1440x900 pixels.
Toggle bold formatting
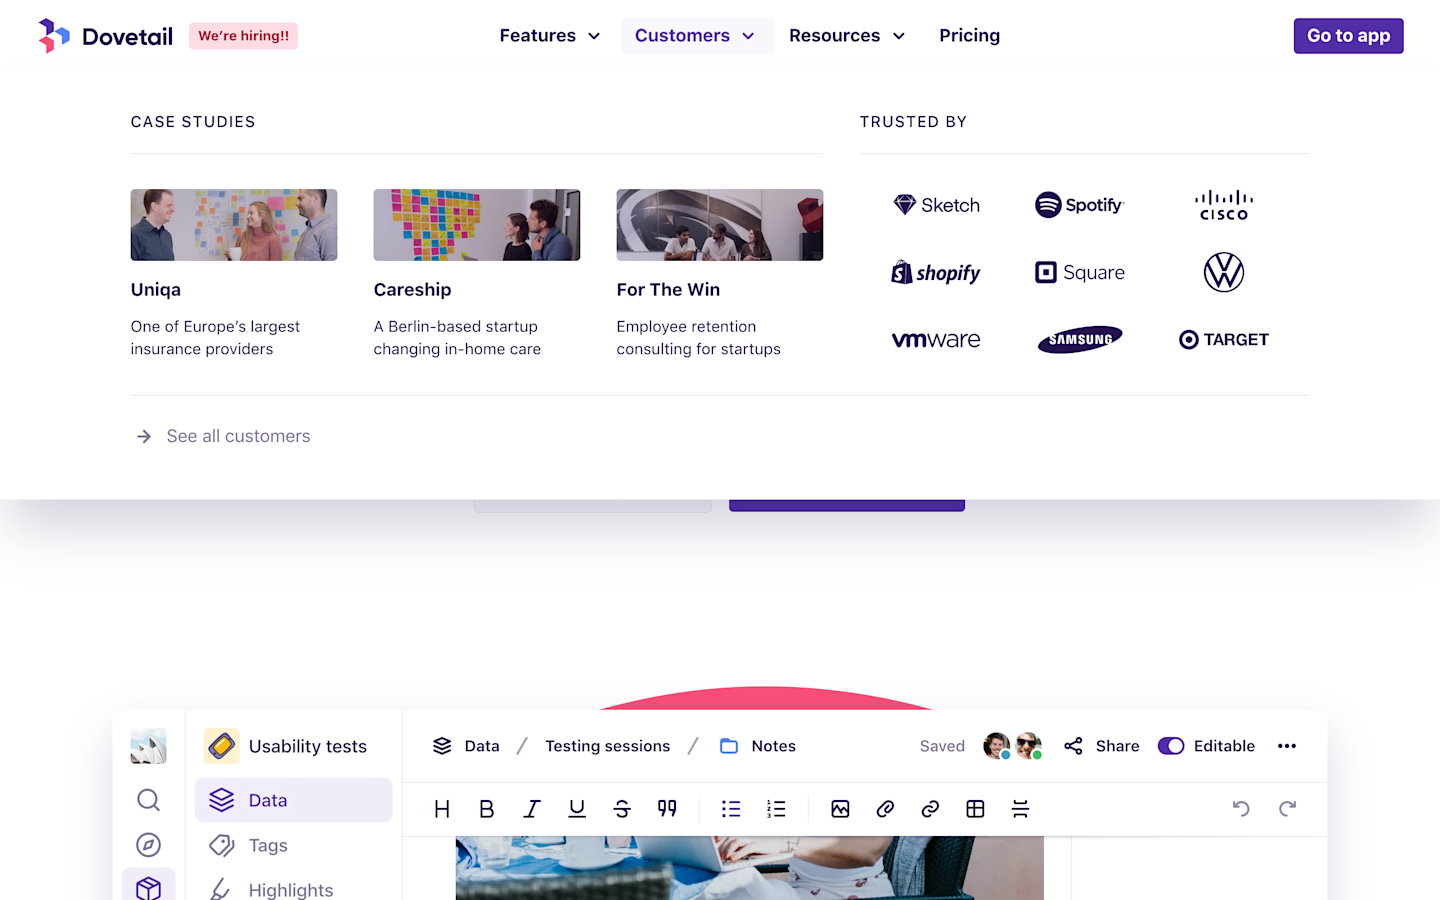click(x=487, y=809)
